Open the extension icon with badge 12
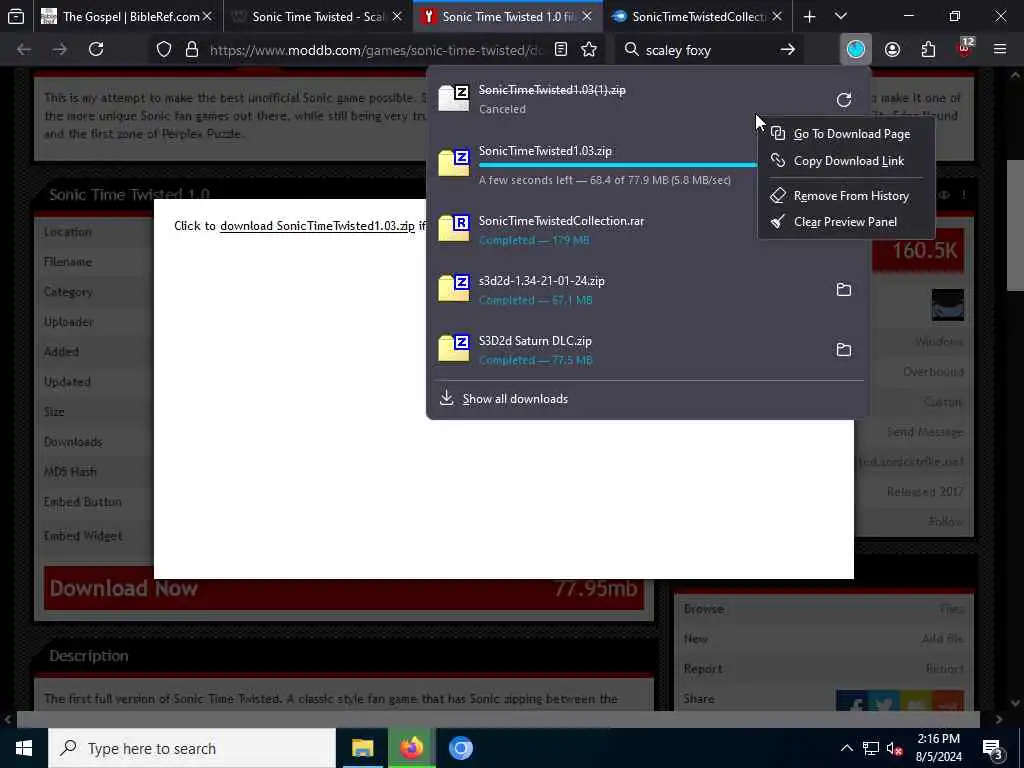The width and height of the screenshot is (1024, 768). (965, 48)
